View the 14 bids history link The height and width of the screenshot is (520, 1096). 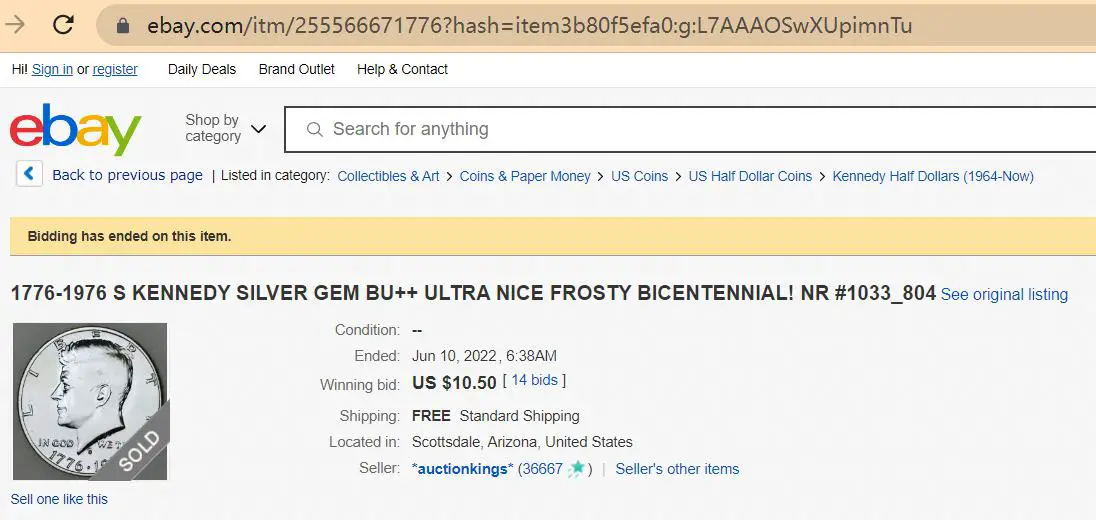point(535,380)
